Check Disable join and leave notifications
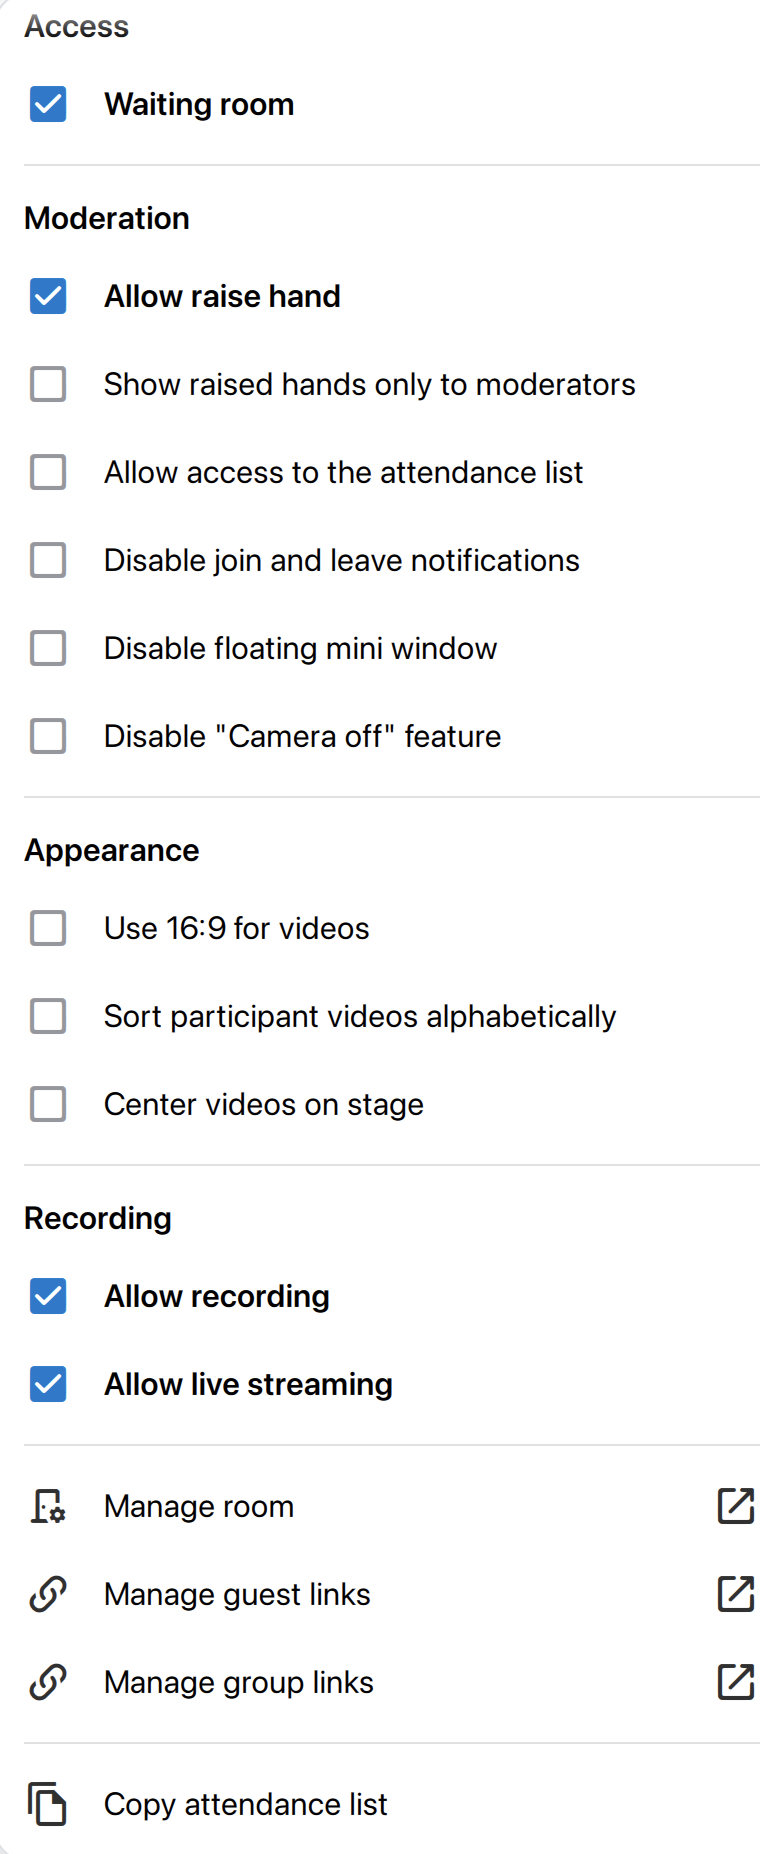 (48, 560)
